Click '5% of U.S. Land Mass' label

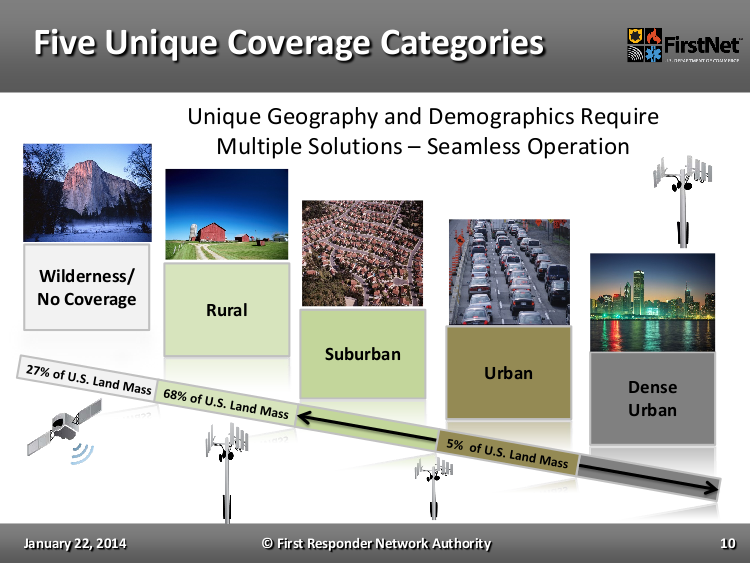507,453
